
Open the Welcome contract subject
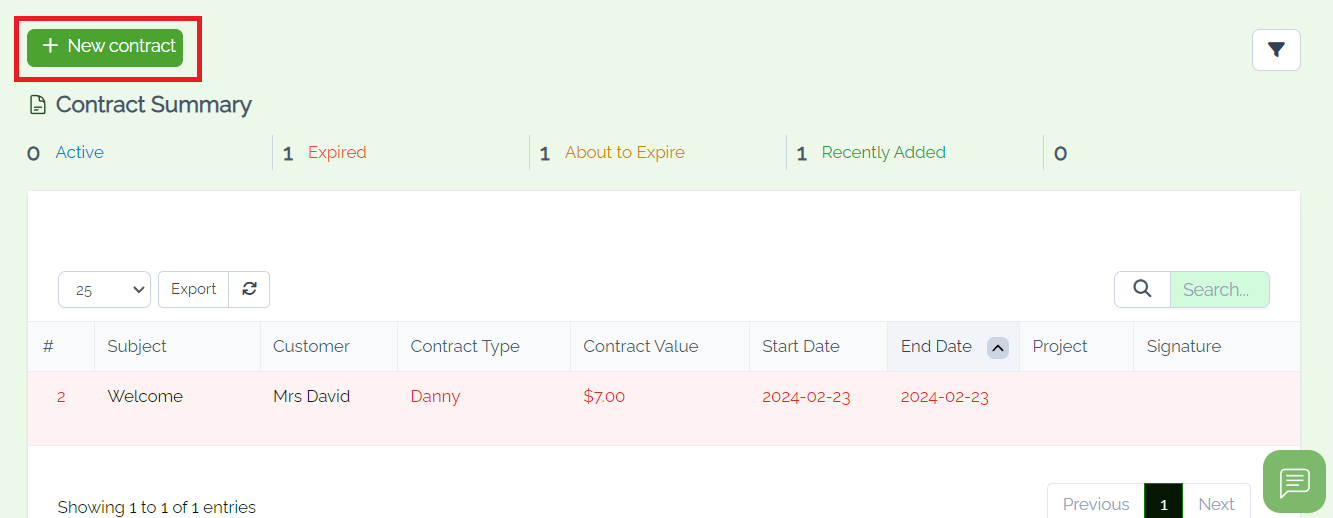[145, 396]
